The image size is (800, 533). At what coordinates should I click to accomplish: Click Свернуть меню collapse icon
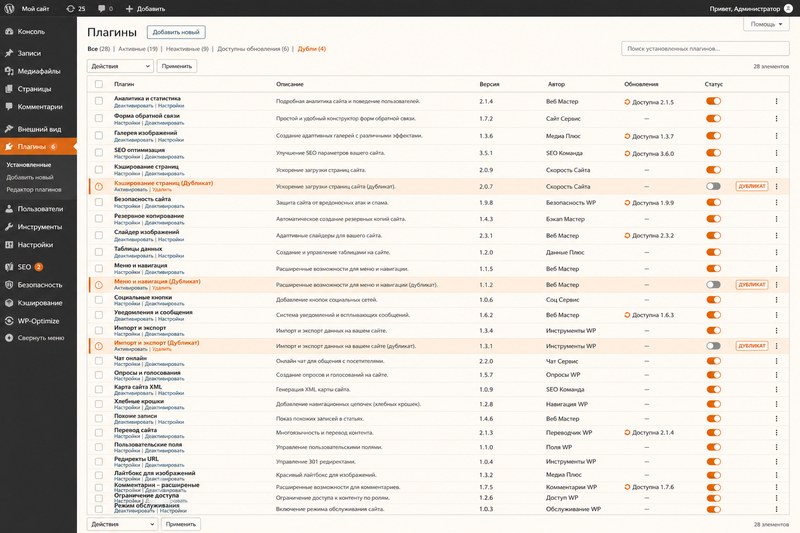pos(9,338)
